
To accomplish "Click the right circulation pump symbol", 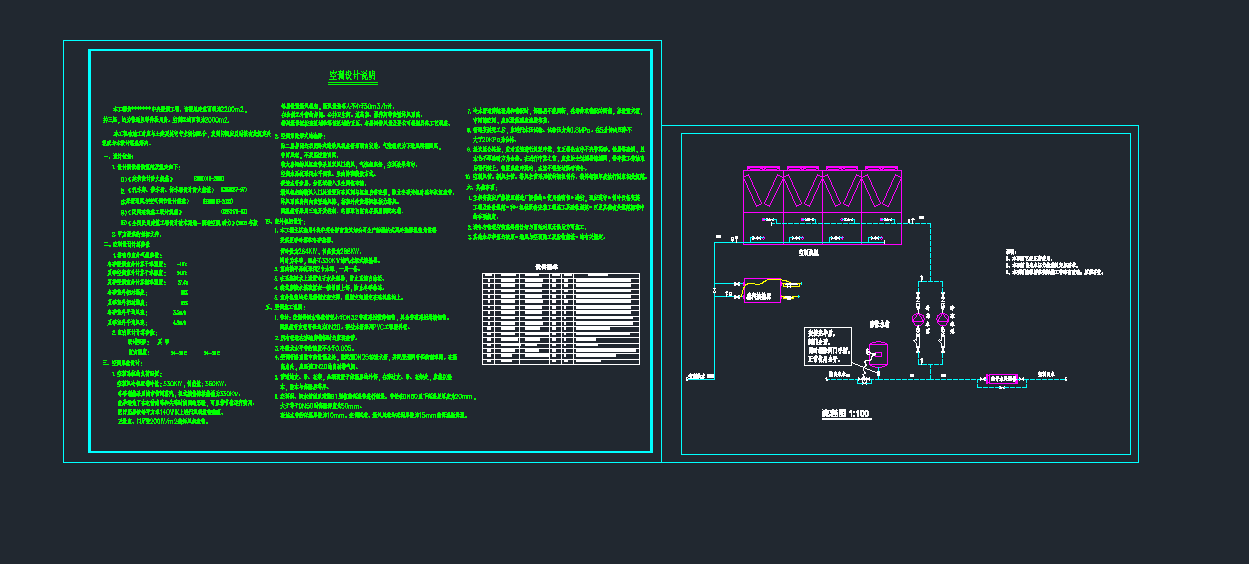I will pos(943,319).
